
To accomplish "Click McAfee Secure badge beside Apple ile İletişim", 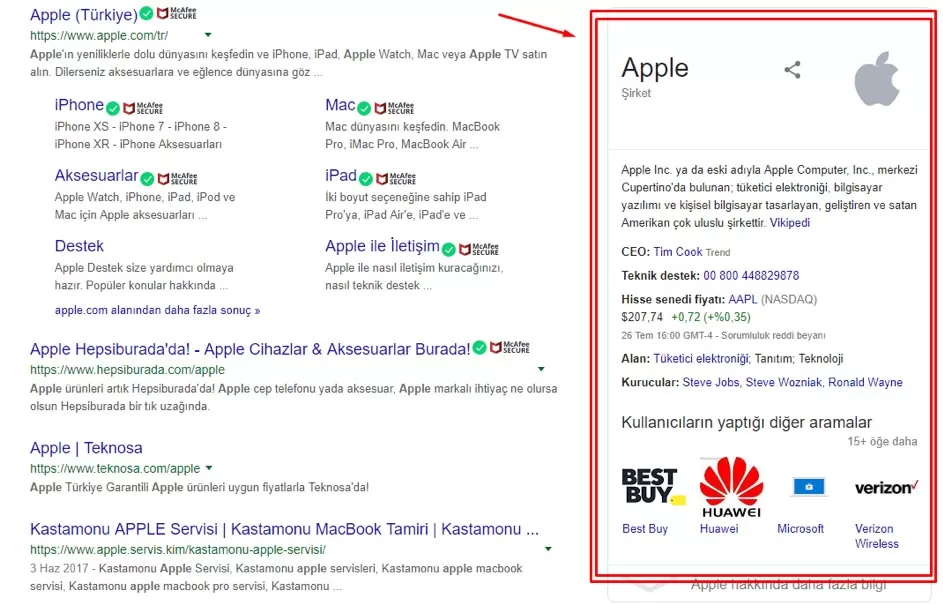I will coord(479,249).
